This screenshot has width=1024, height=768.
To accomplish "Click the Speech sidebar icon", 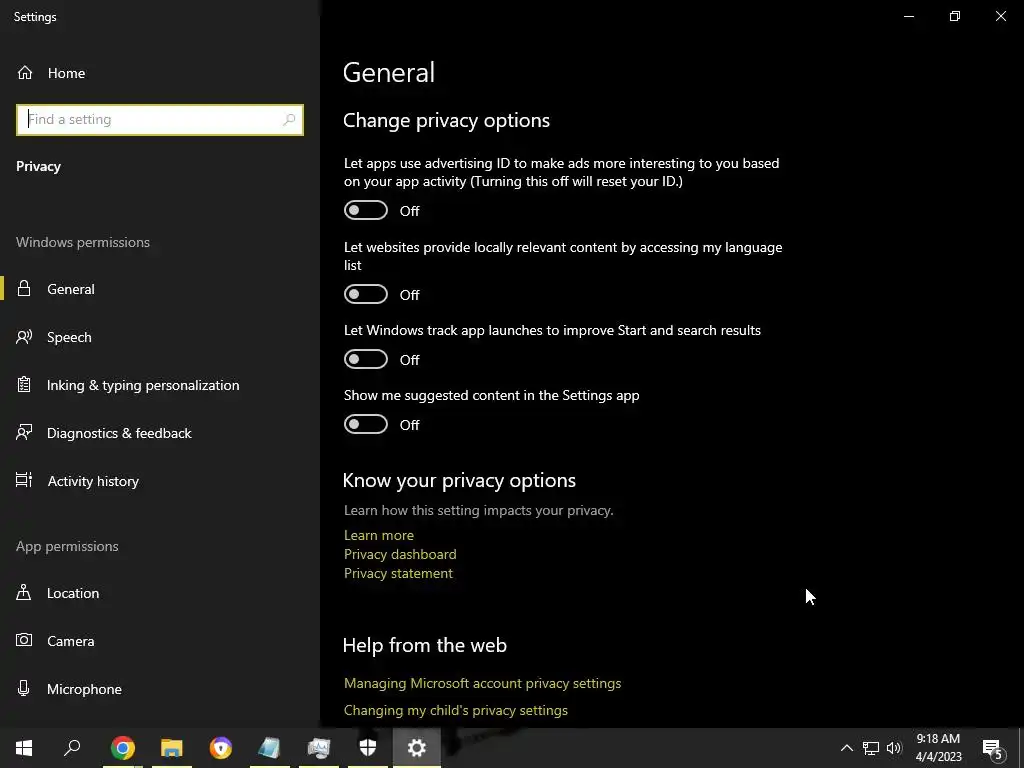I will pos(24,337).
